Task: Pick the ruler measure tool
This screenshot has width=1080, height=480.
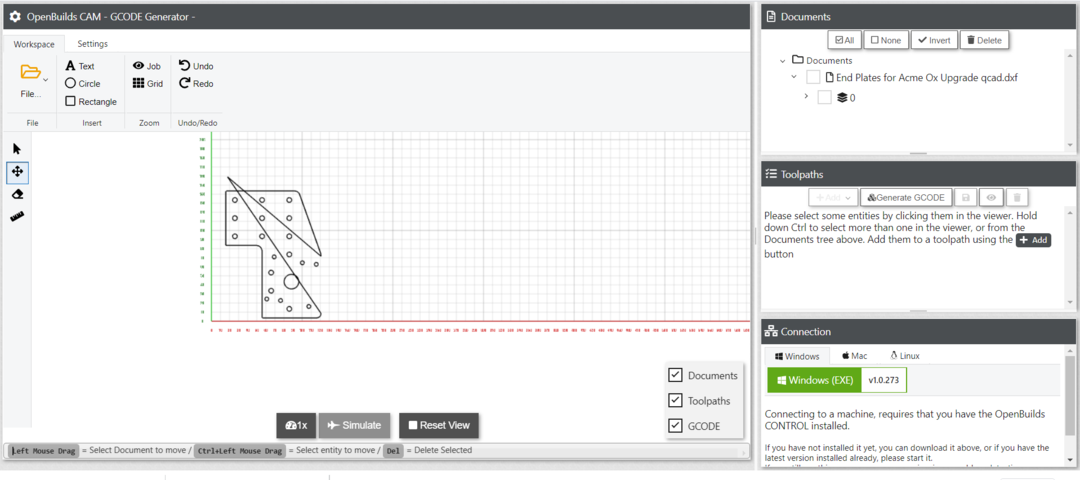Action: click(17, 216)
